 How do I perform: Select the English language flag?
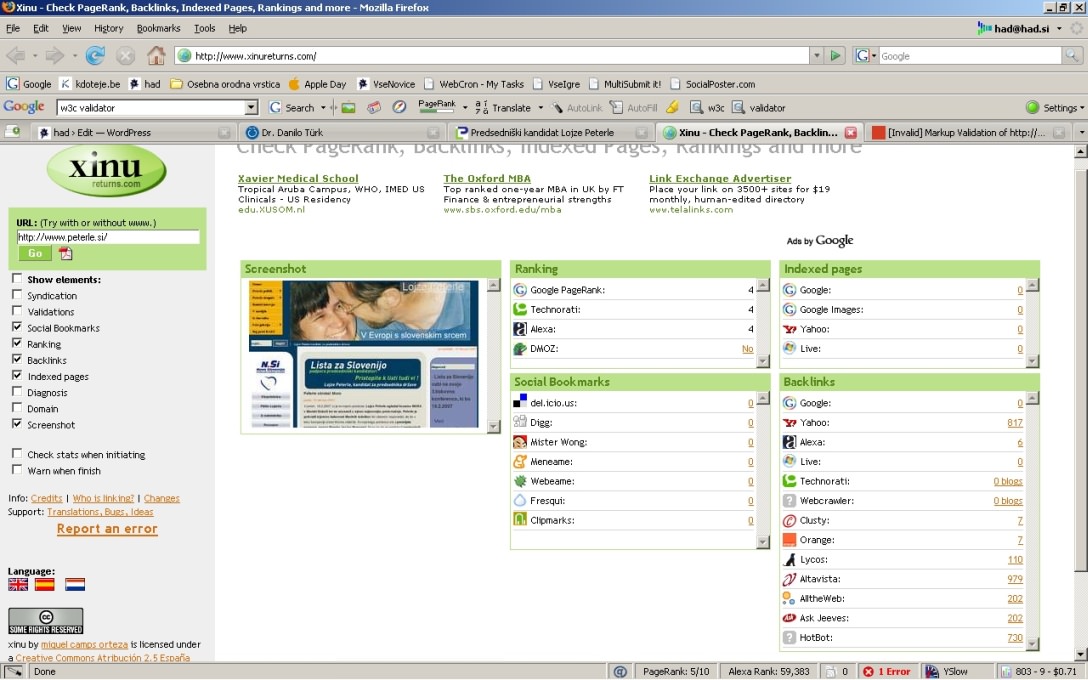[18, 584]
